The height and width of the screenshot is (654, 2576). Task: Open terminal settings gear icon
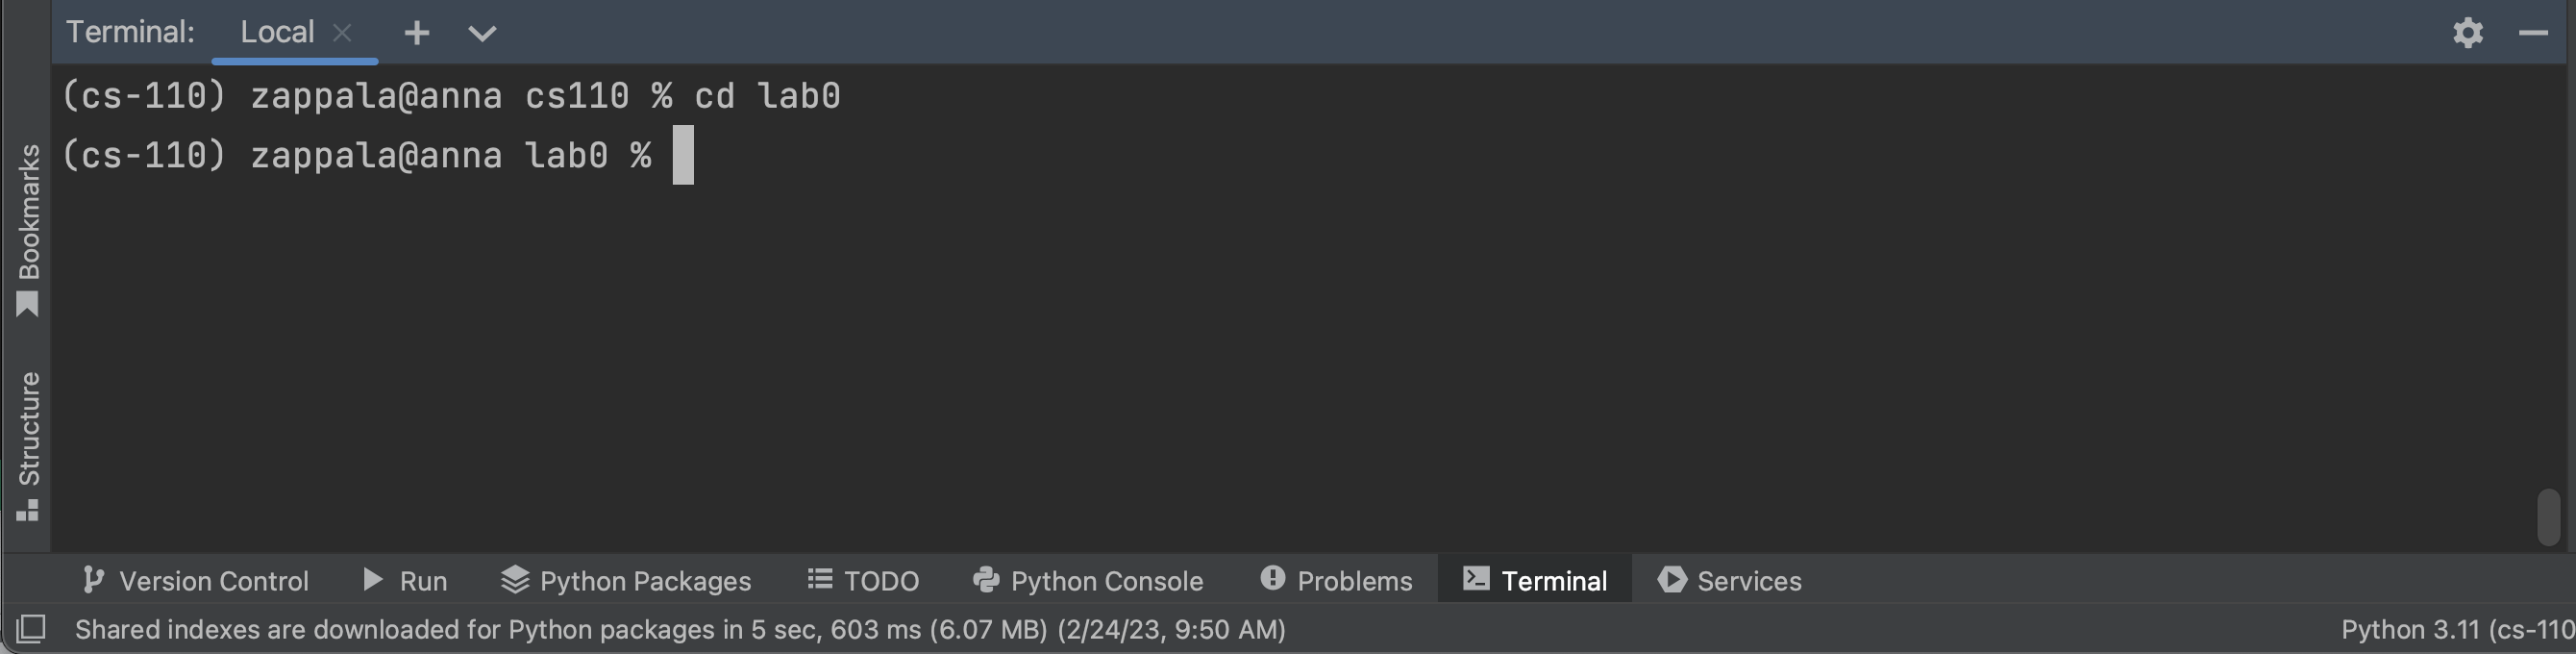2467,33
